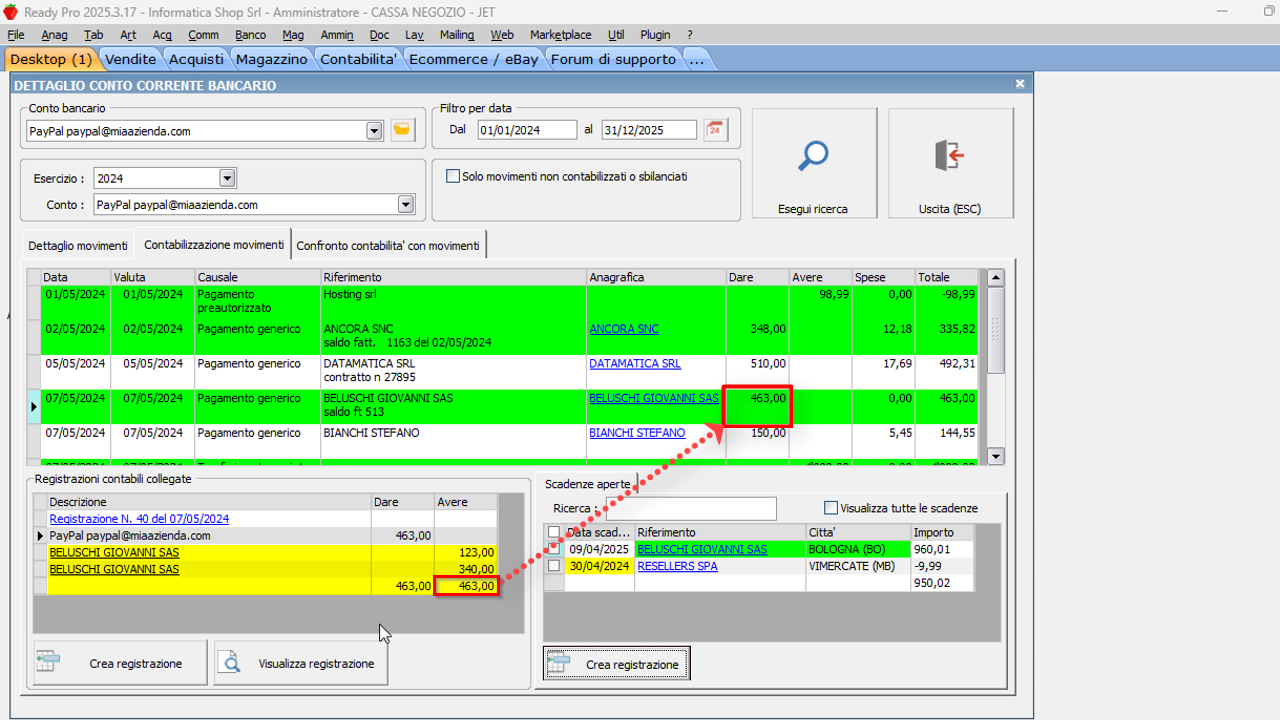Open the Plugin menu

655,34
